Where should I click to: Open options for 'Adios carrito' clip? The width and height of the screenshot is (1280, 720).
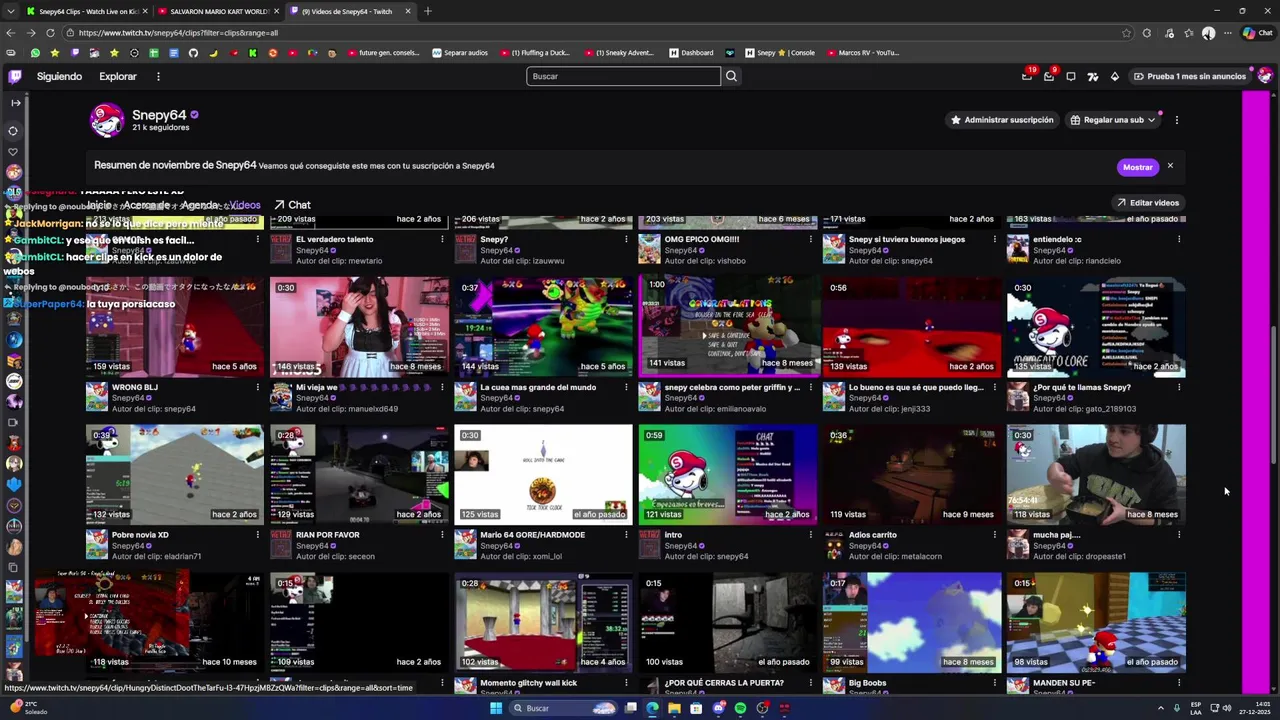(994, 535)
